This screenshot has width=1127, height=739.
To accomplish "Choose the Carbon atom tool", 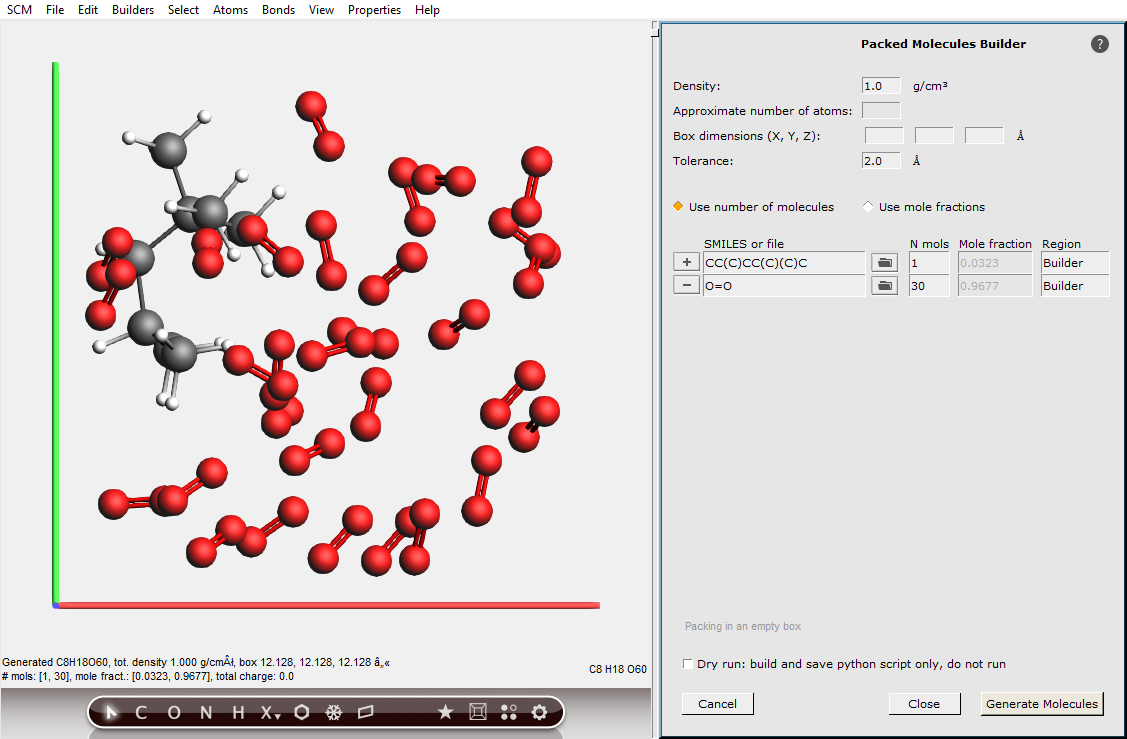I will pyautogui.click(x=141, y=712).
